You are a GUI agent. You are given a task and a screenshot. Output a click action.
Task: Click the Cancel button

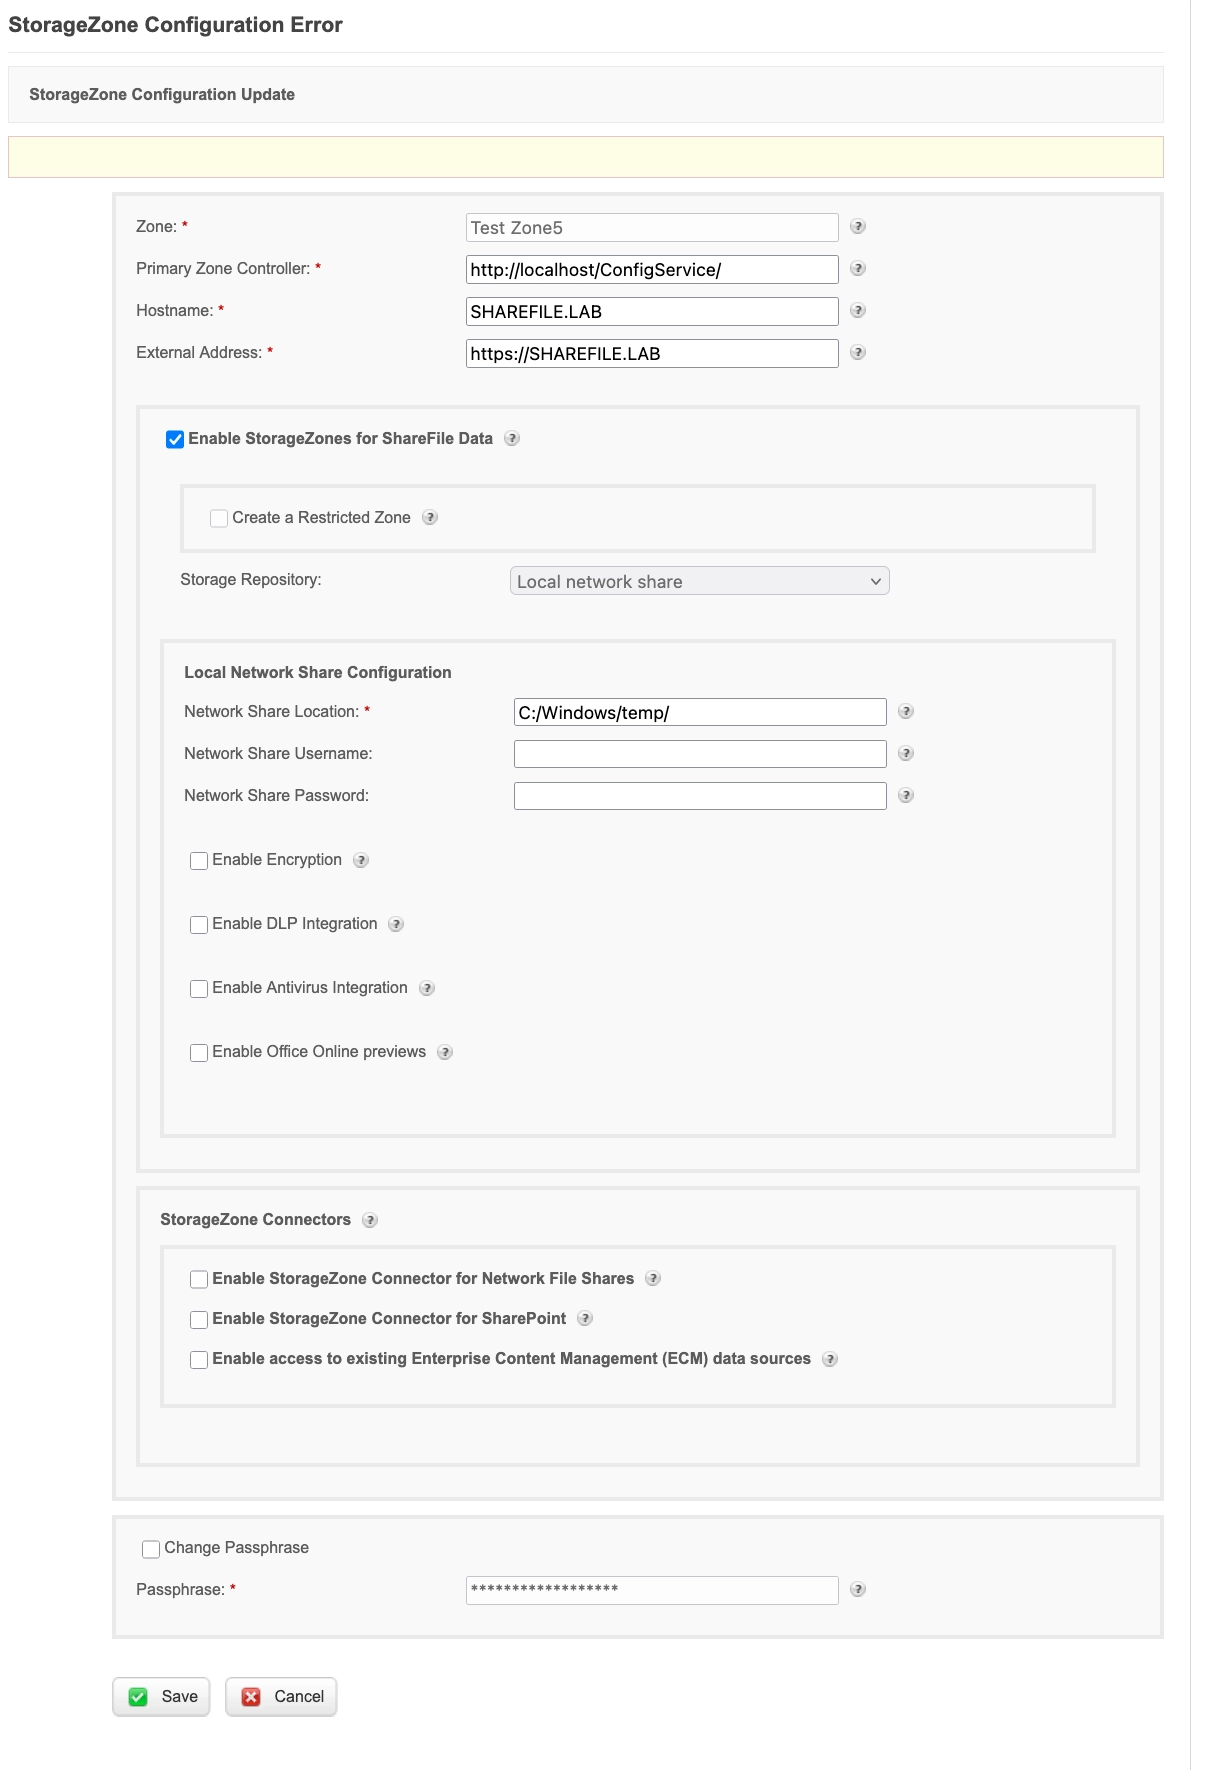pyautogui.click(x=282, y=1697)
